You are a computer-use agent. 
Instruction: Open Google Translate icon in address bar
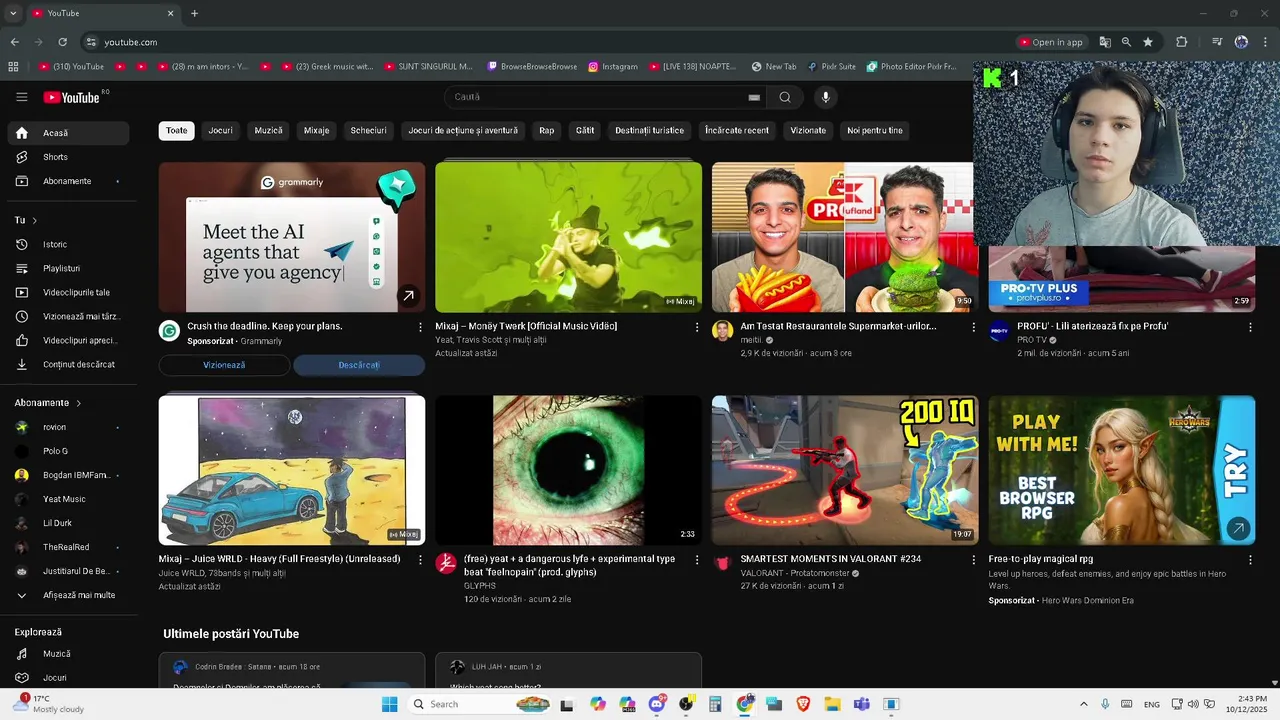[x=1105, y=42]
